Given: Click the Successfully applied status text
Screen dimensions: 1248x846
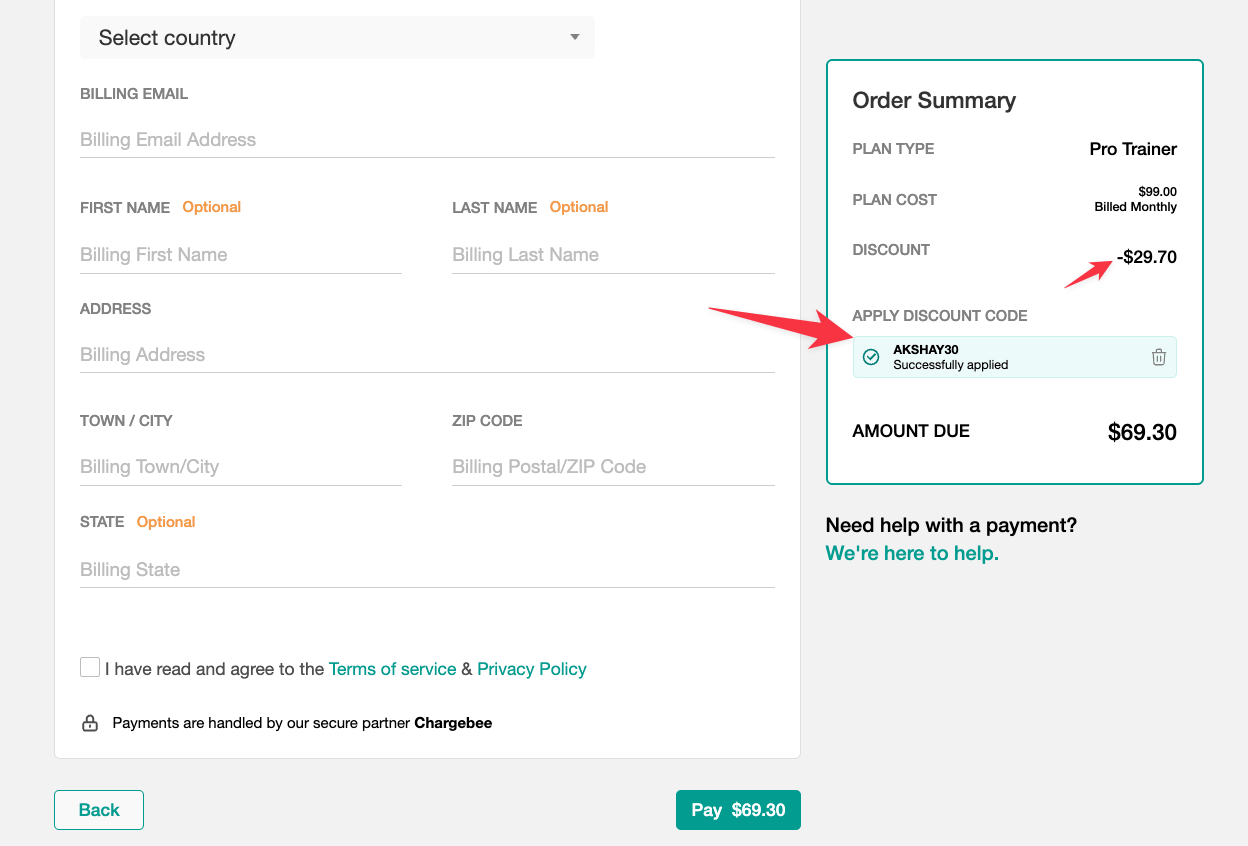Looking at the screenshot, I should pyautogui.click(x=951, y=365).
